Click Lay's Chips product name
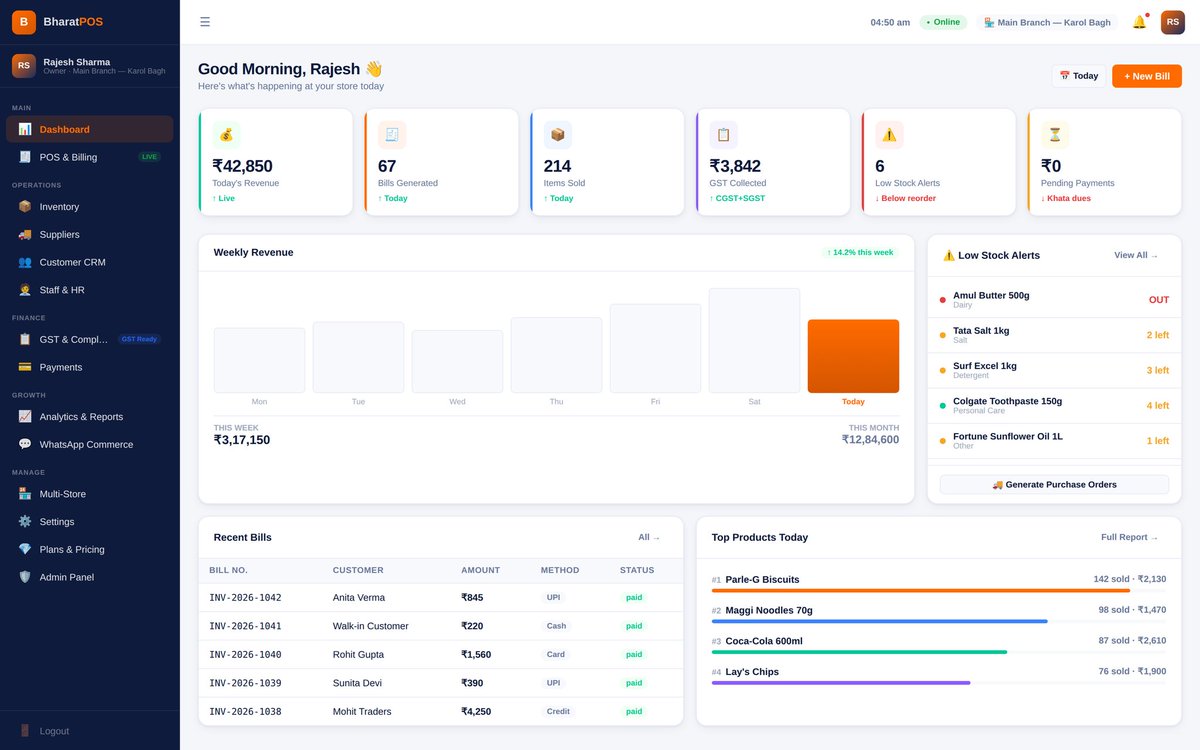Image resolution: width=1200 pixels, height=750 pixels. (752, 672)
